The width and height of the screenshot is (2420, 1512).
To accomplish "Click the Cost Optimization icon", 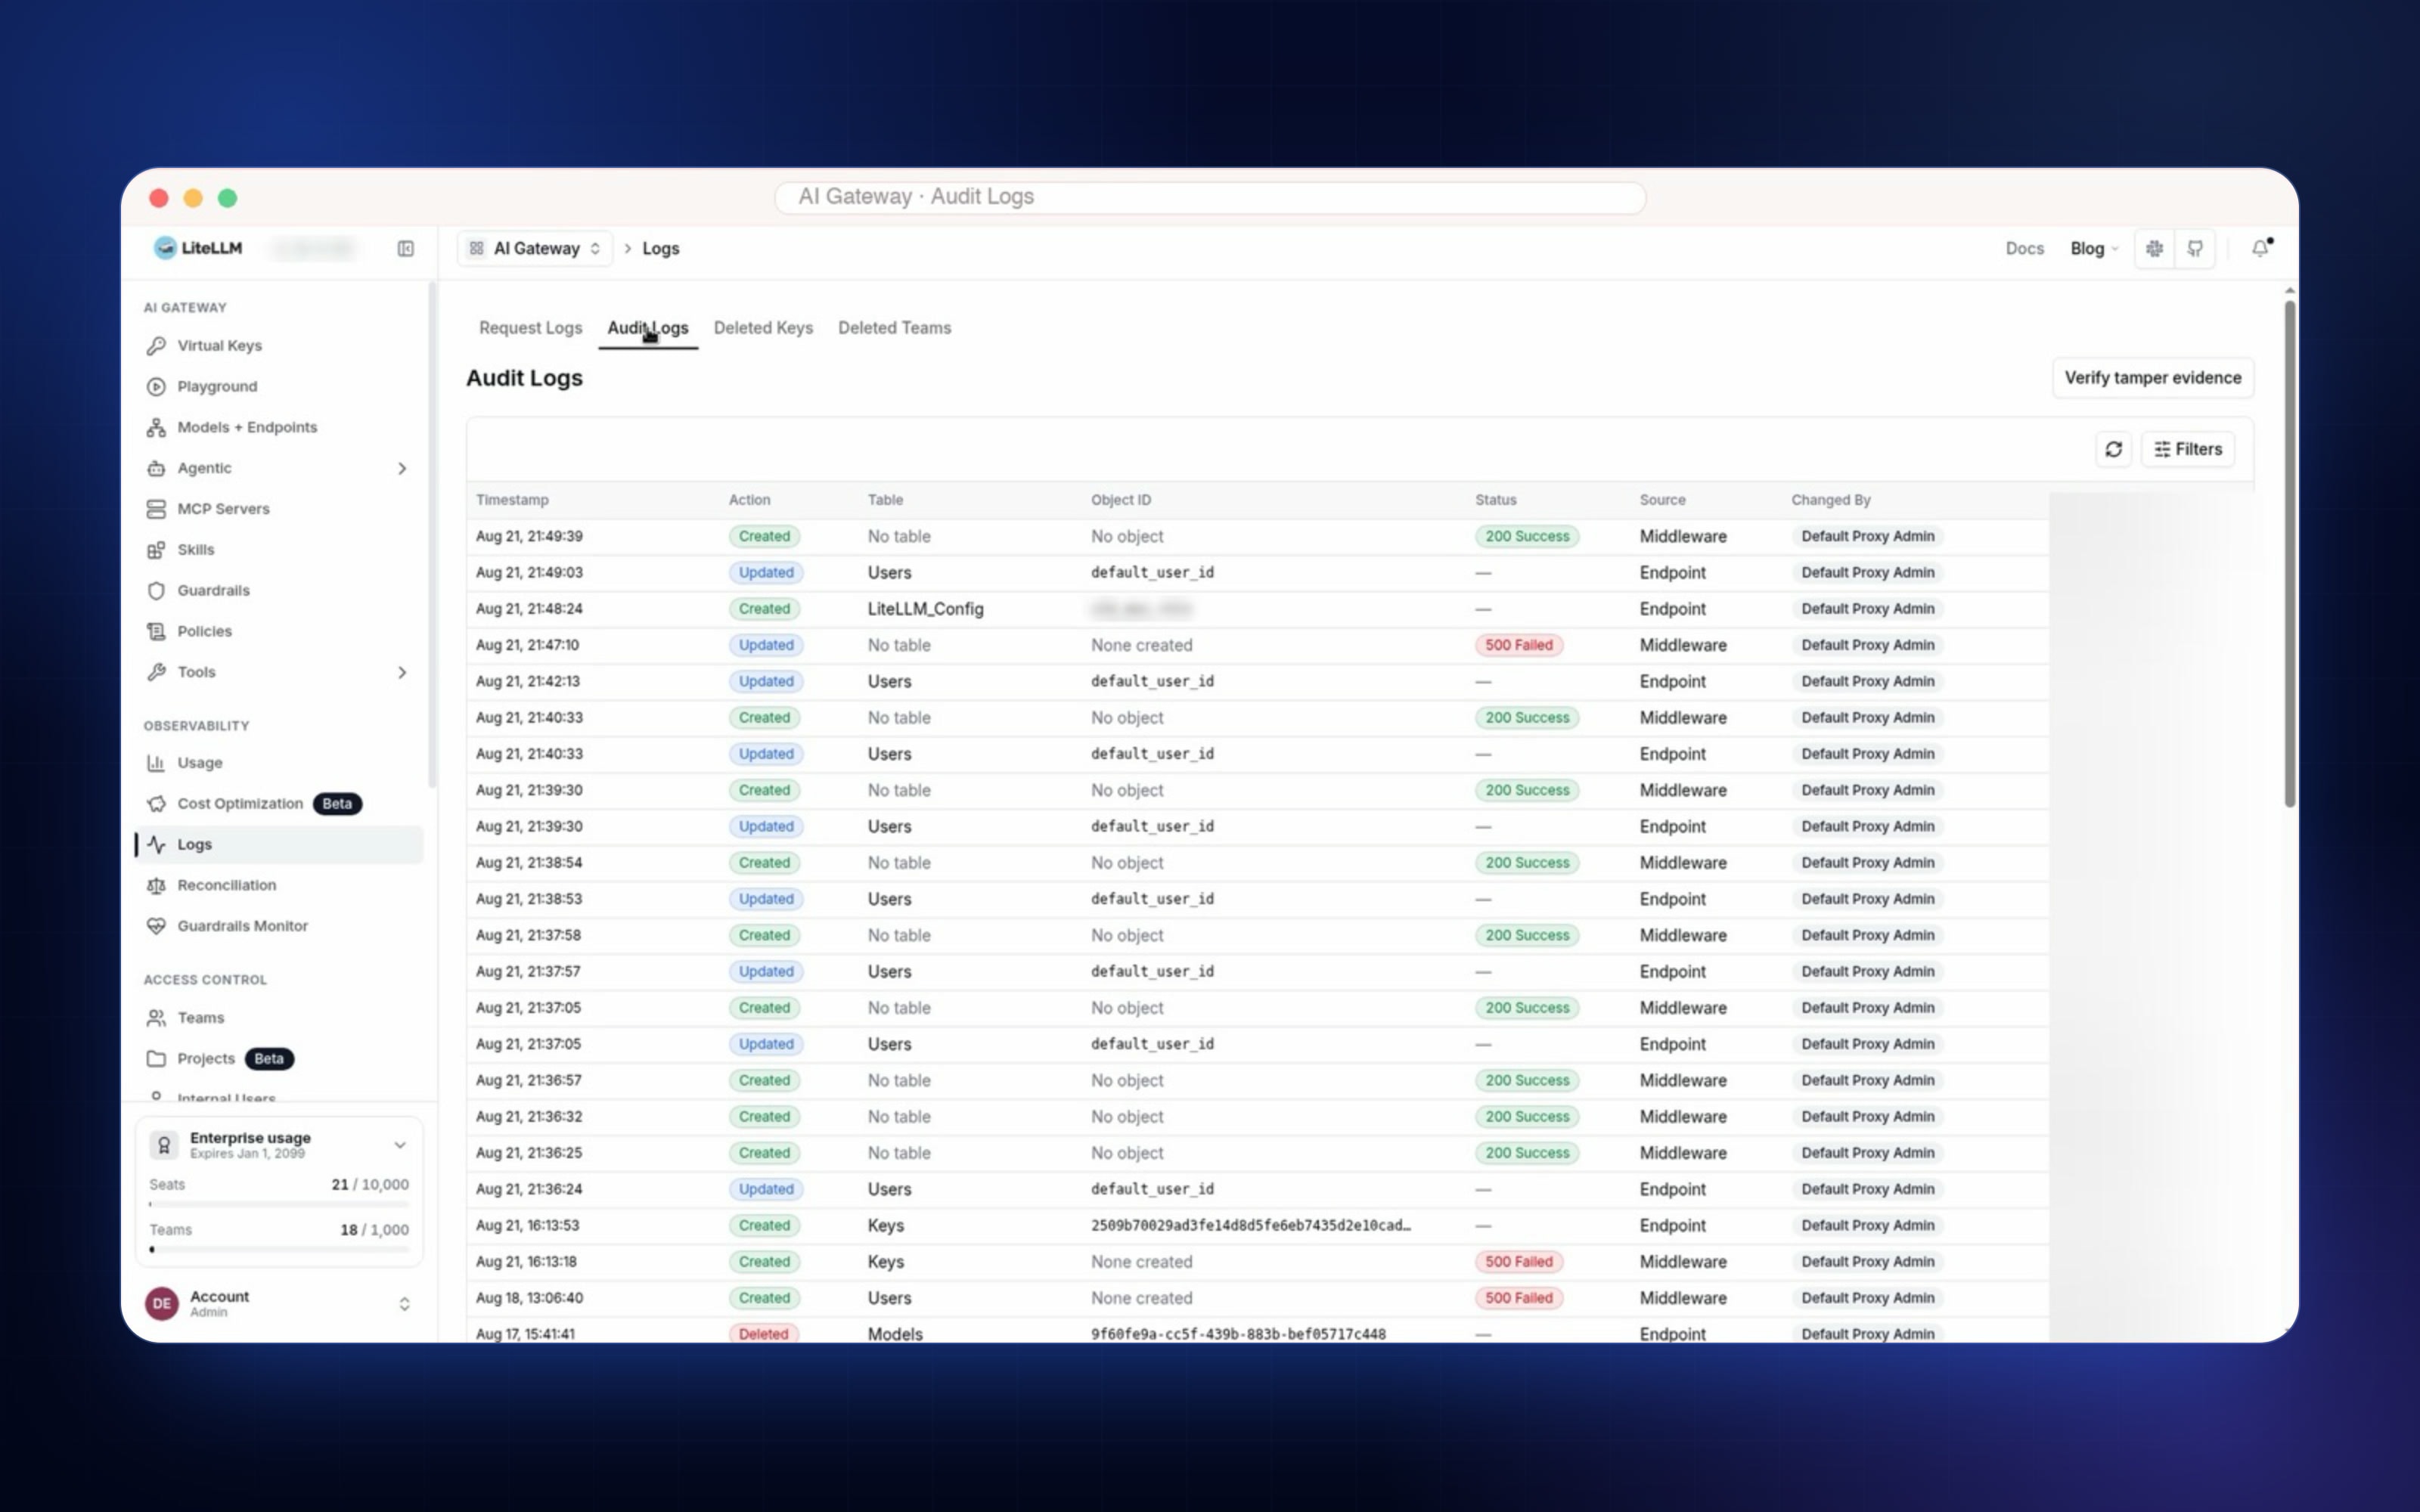I will (x=156, y=804).
